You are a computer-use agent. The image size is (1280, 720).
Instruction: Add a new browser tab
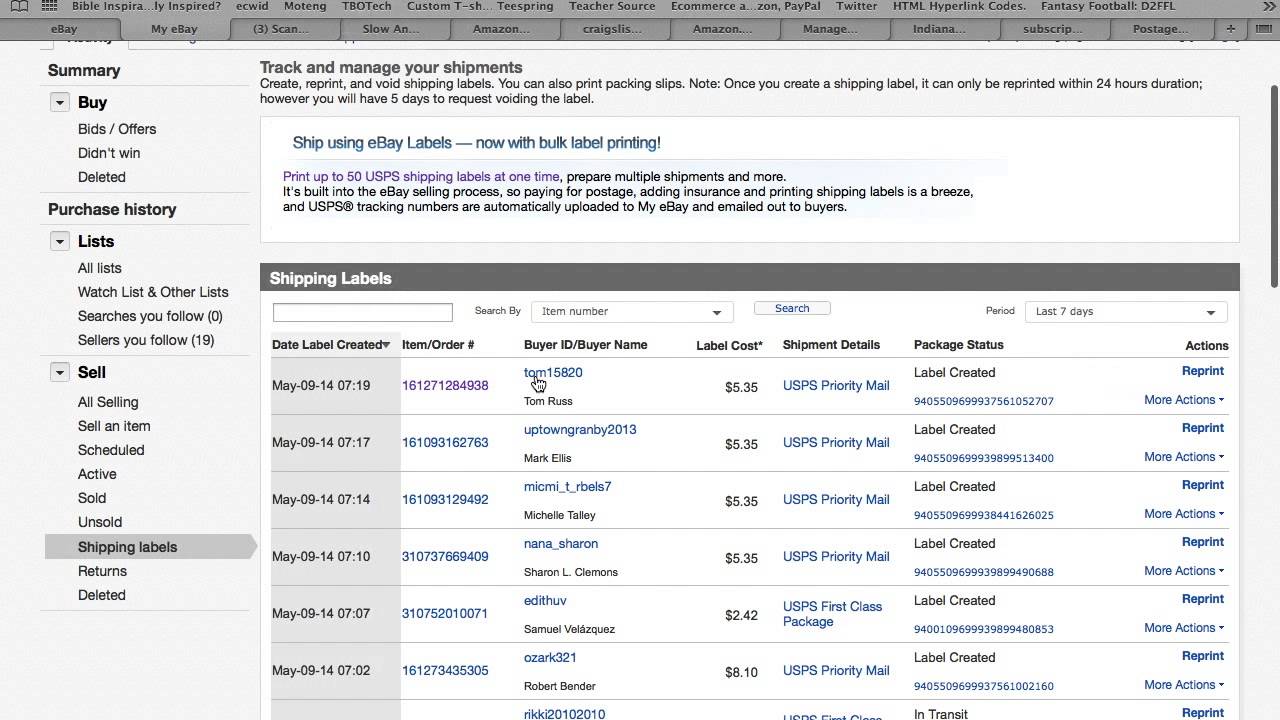pyautogui.click(x=1232, y=29)
